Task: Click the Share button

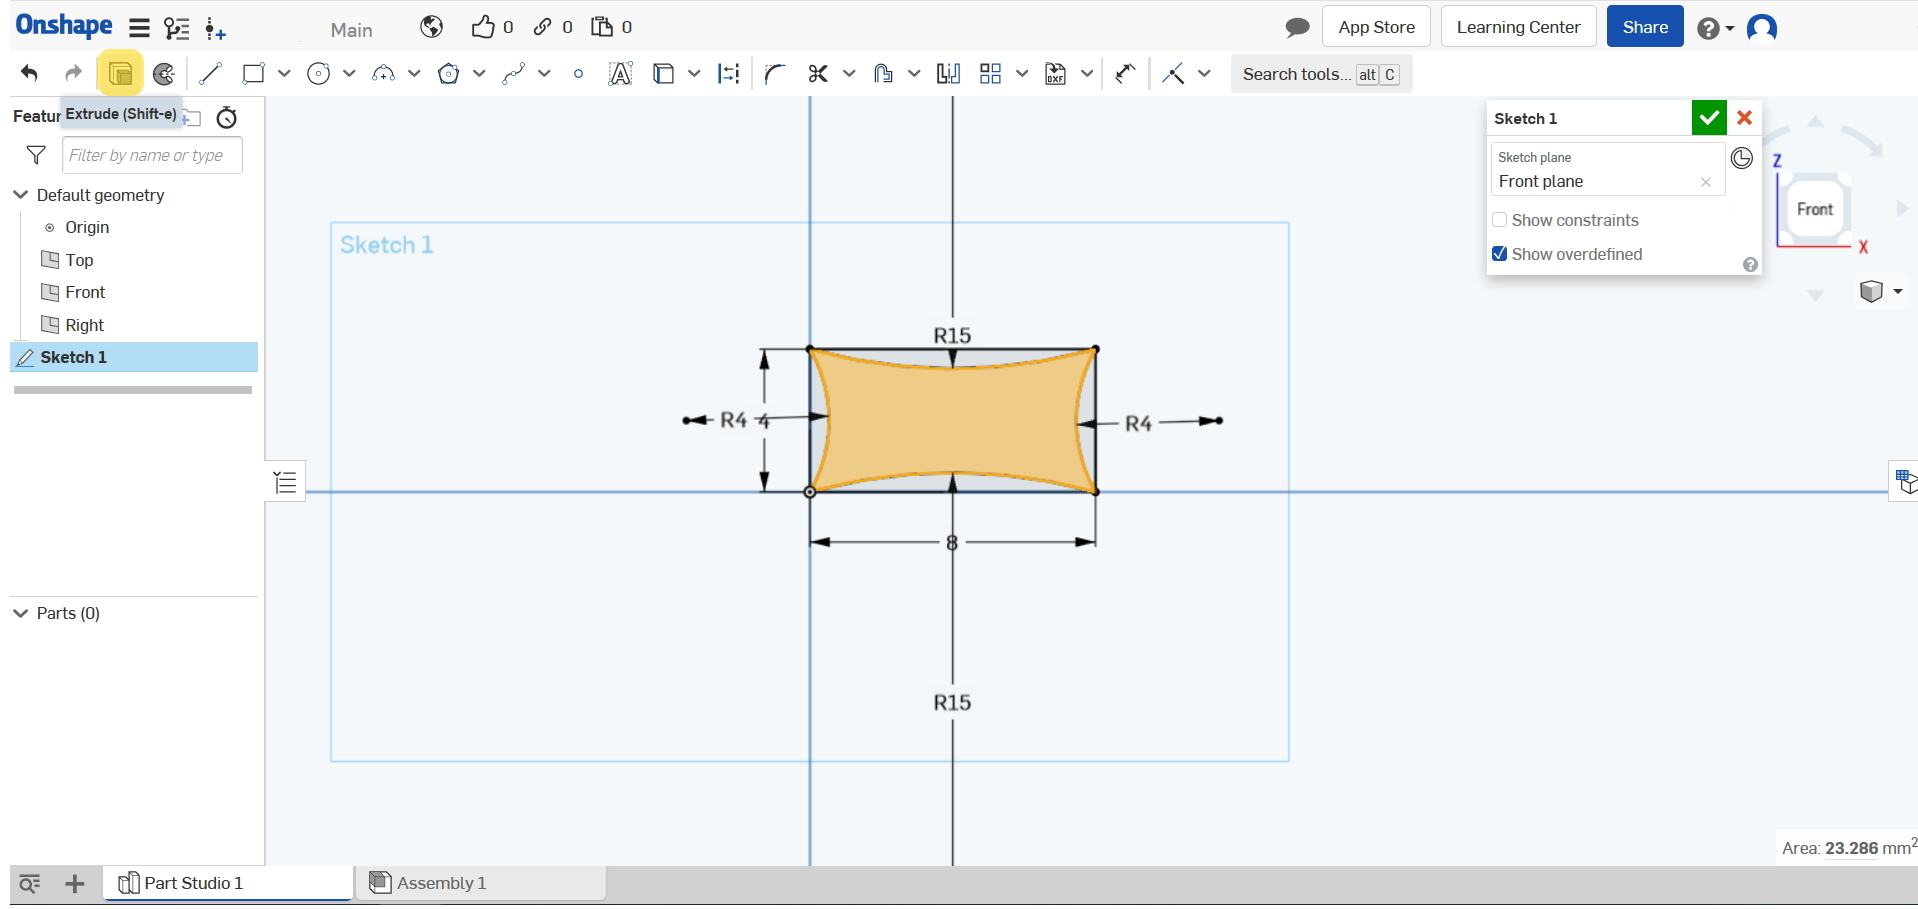Action: pos(1644,27)
